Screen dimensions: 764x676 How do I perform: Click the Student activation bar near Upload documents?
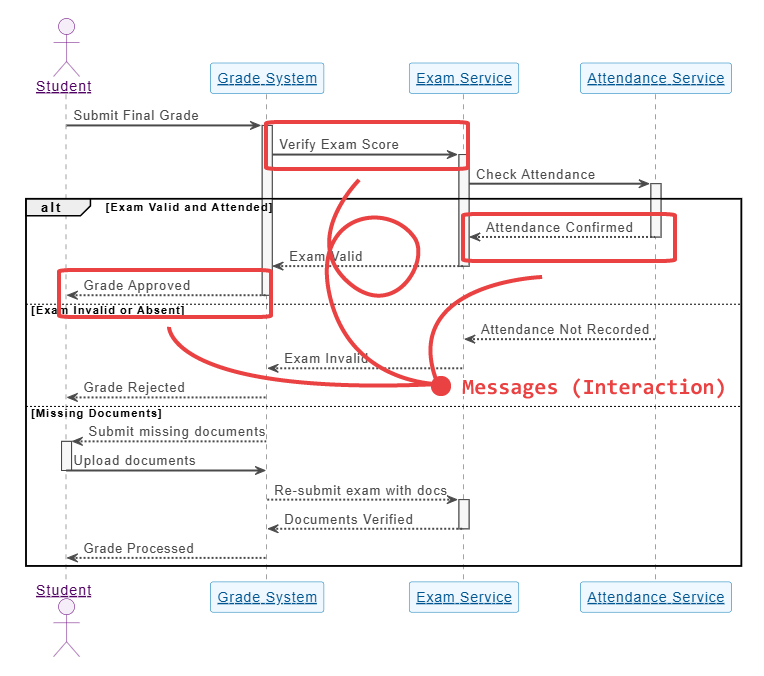click(x=66, y=455)
